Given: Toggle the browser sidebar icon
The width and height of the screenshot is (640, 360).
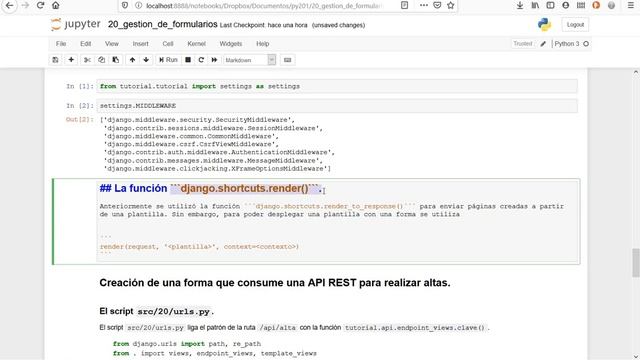Looking at the screenshot, I should pos(550,5).
